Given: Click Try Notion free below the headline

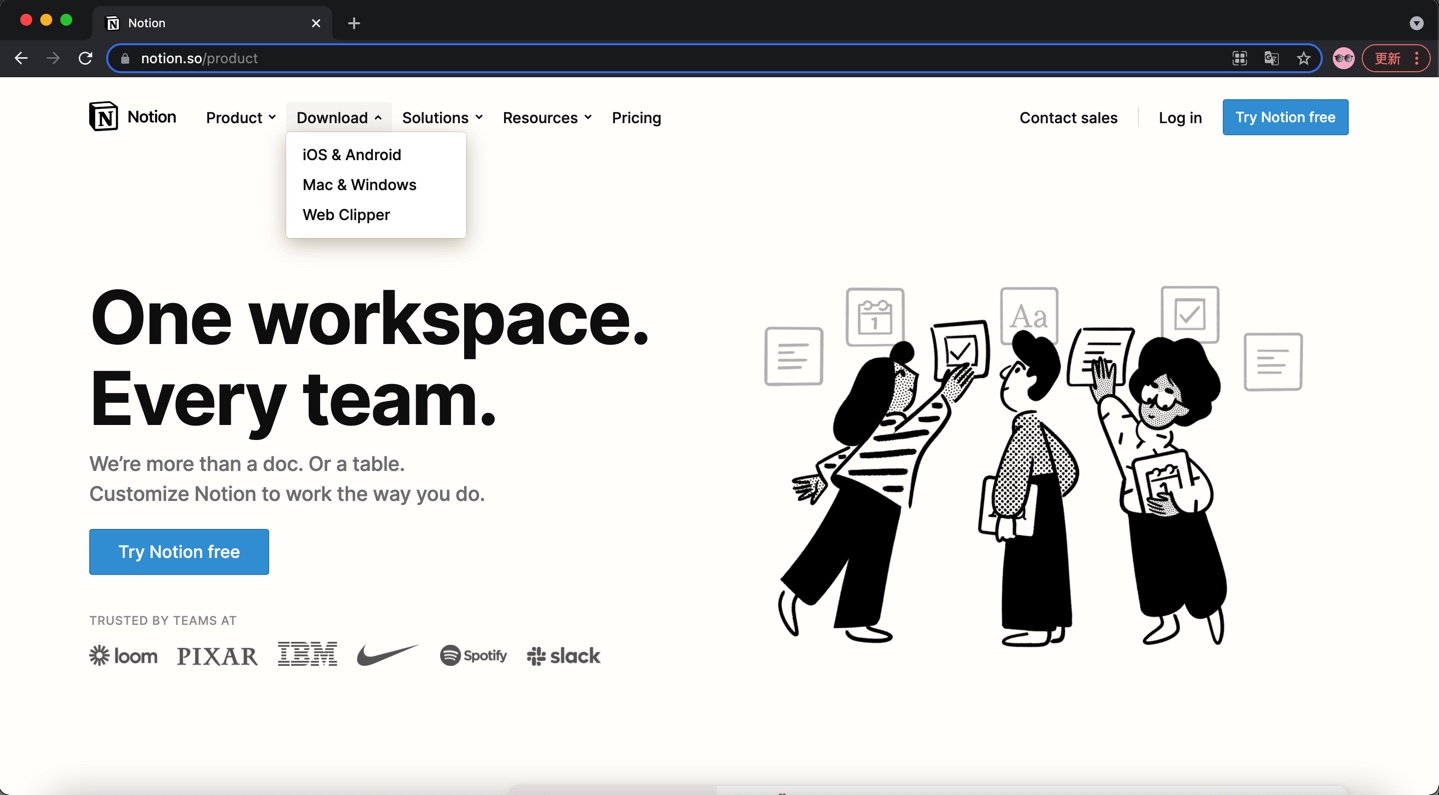Looking at the screenshot, I should (179, 552).
